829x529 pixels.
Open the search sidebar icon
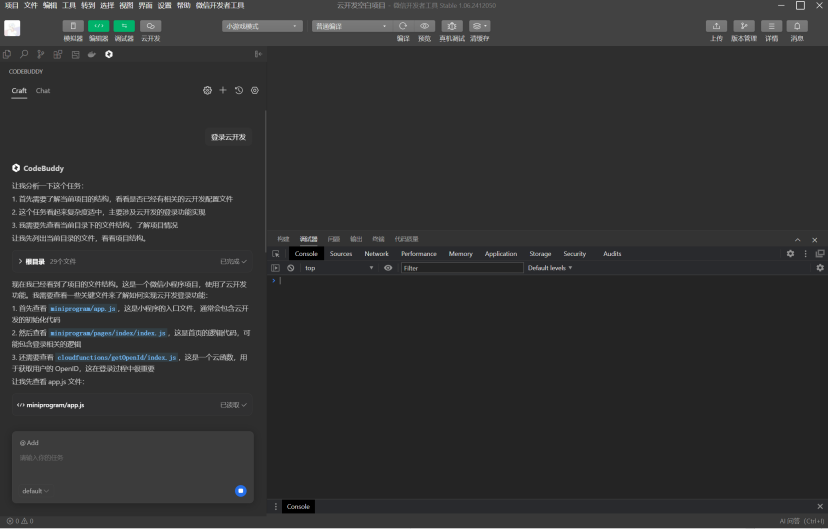pyautogui.click(x=24, y=54)
